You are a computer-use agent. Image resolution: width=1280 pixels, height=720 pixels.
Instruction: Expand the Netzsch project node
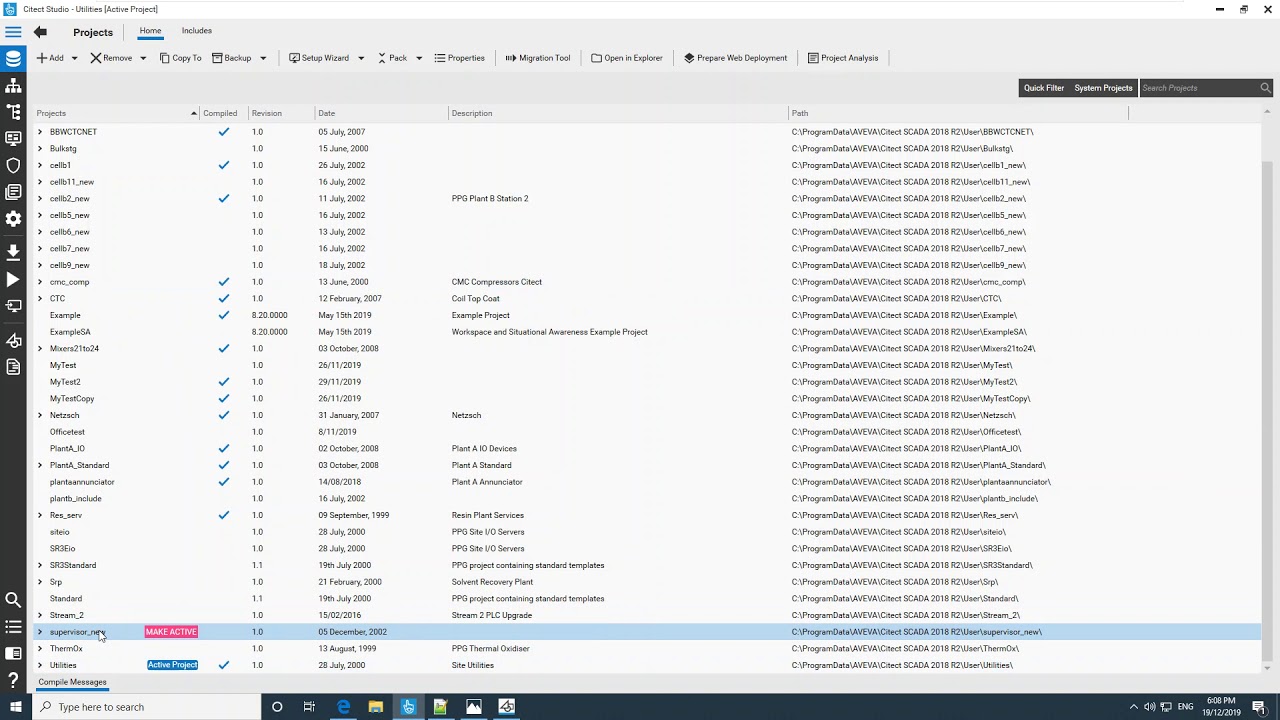point(40,415)
